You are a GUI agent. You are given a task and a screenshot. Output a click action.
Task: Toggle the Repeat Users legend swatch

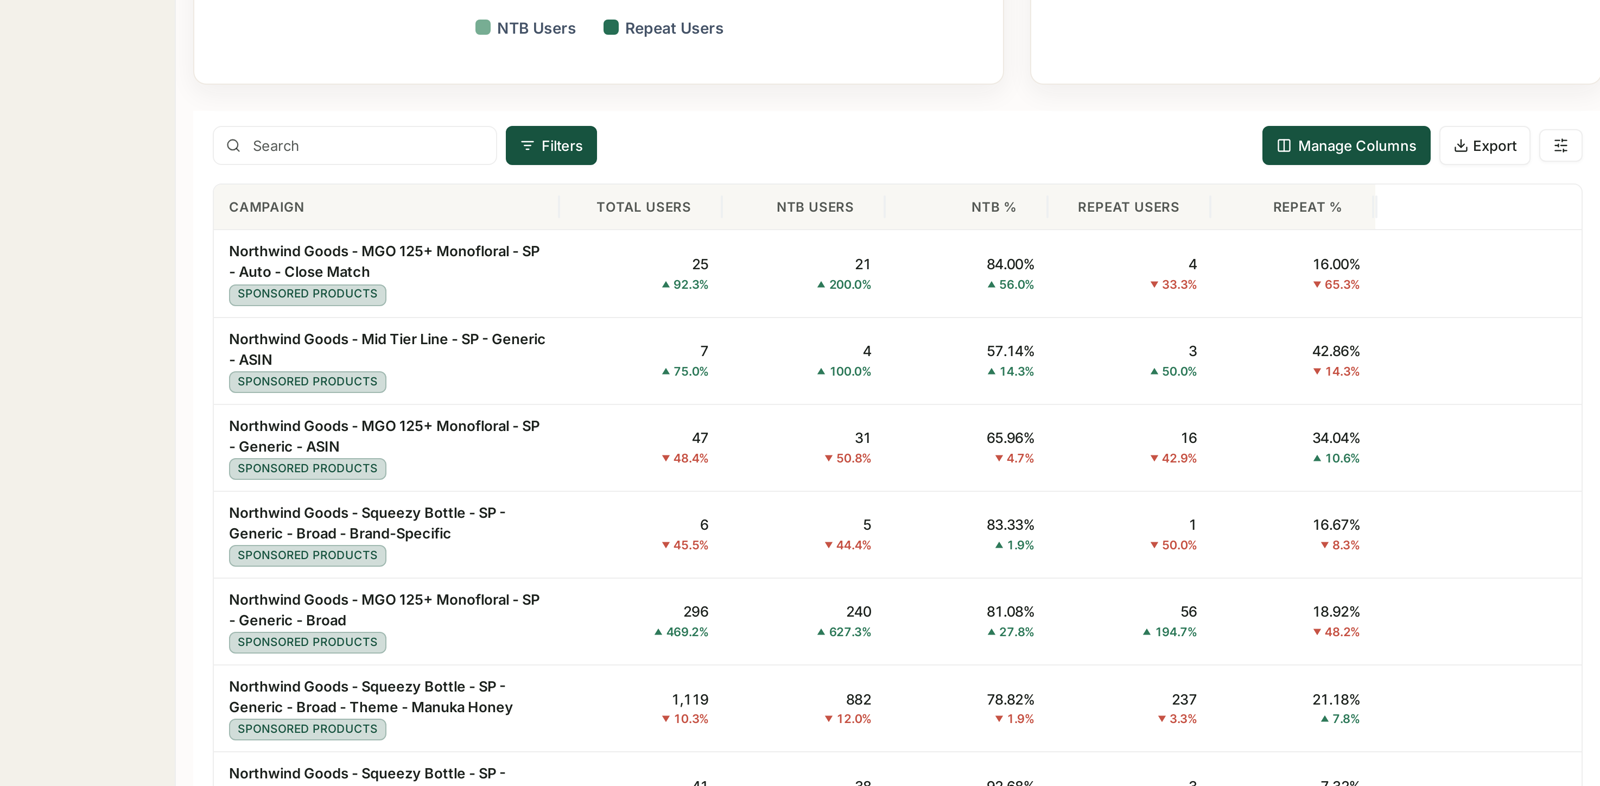click(x=611, y=28)
